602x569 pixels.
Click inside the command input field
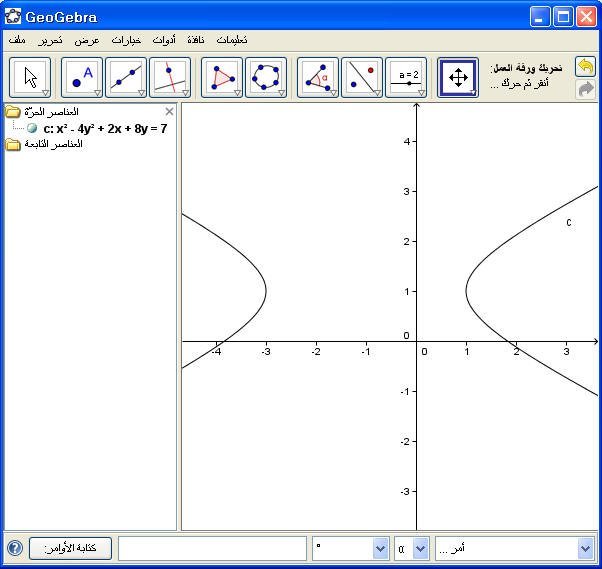212,548
